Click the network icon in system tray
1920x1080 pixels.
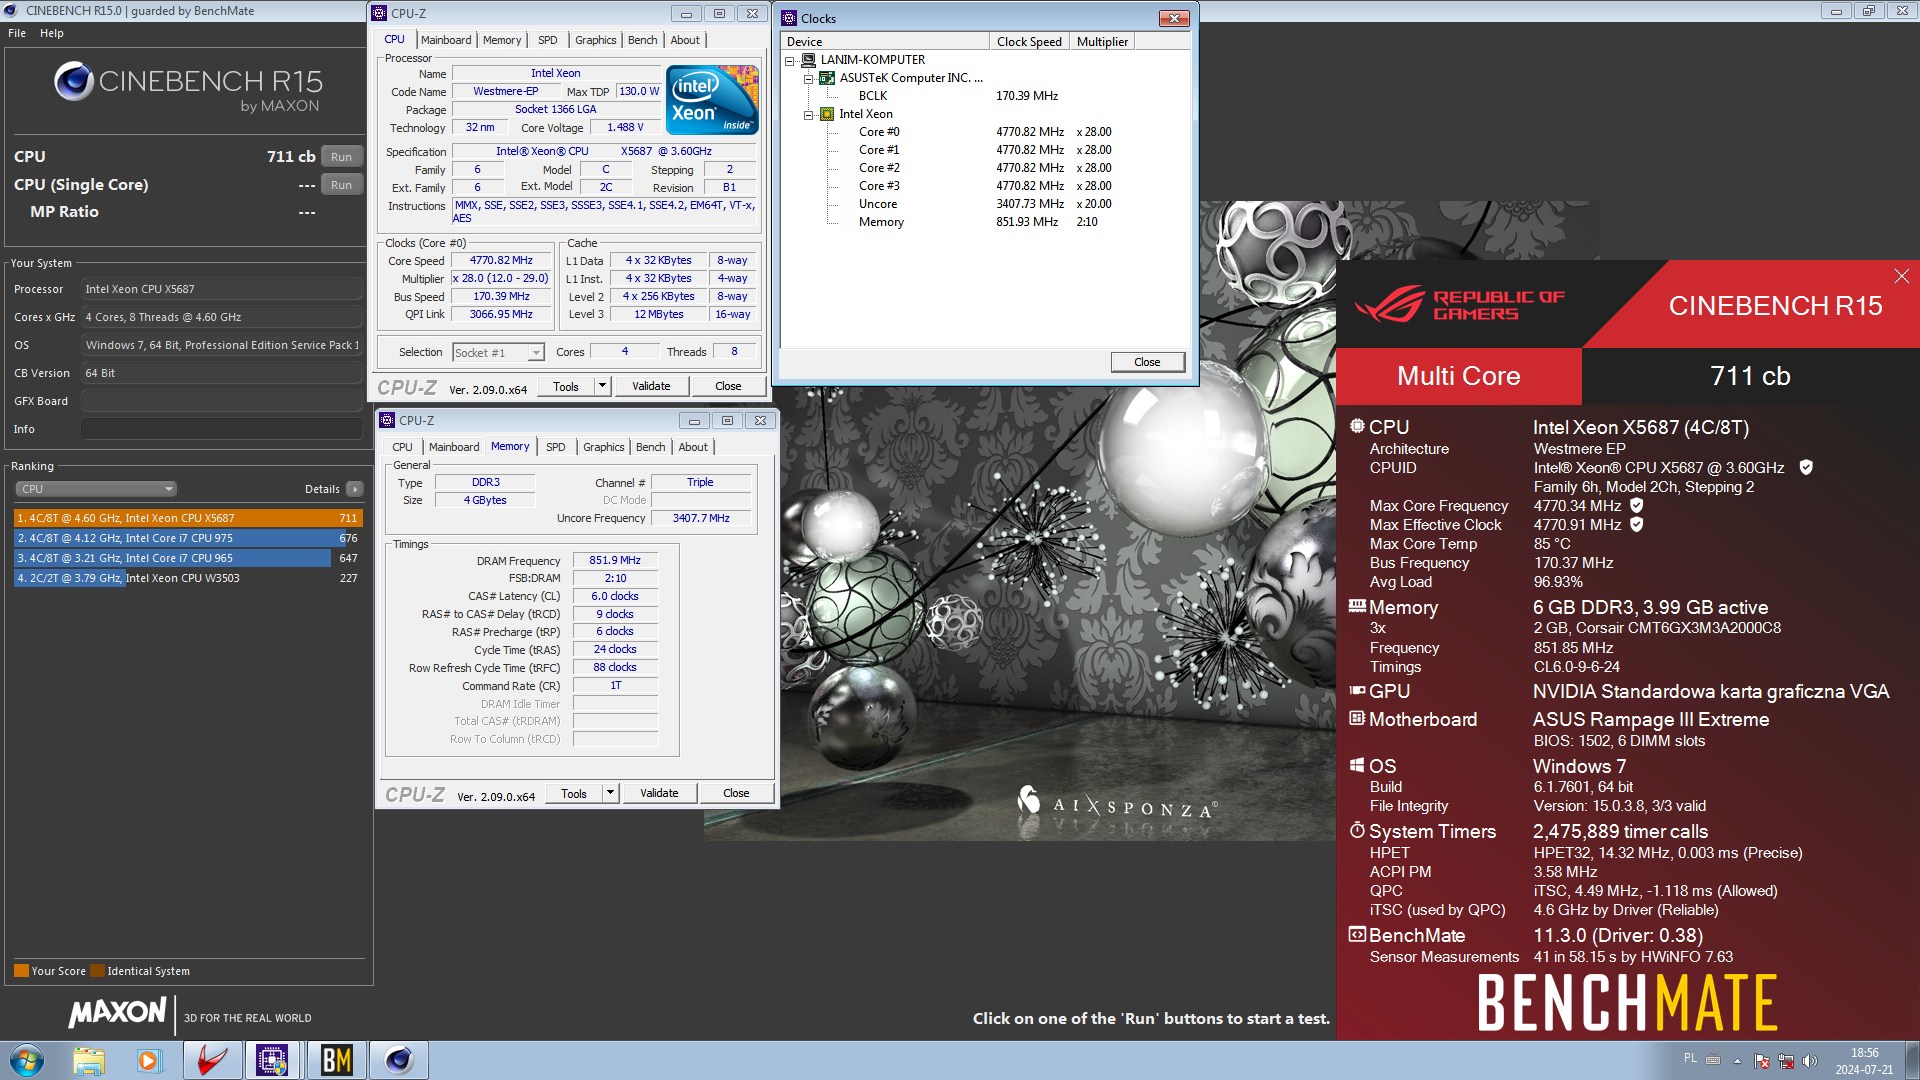[1785, 1060]
